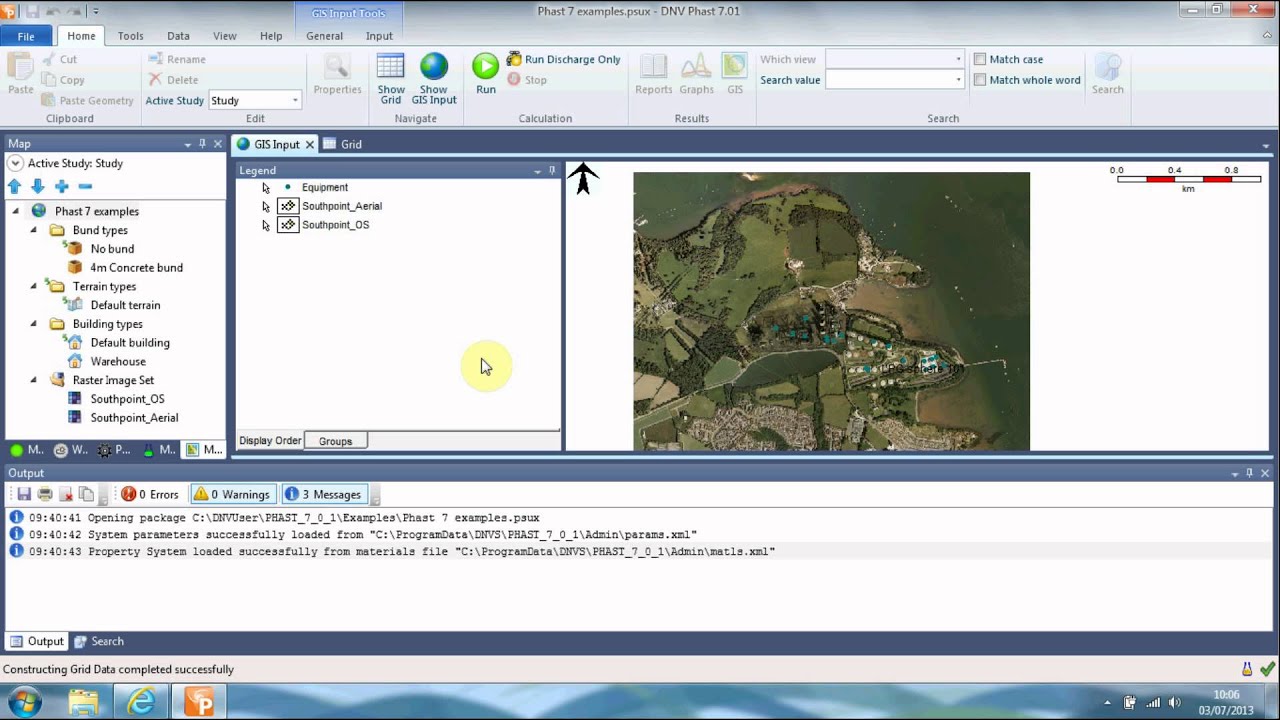
Task: Toggle selectability arrow for Southpoint_OS layer
Action: click(x=266, y=226)
